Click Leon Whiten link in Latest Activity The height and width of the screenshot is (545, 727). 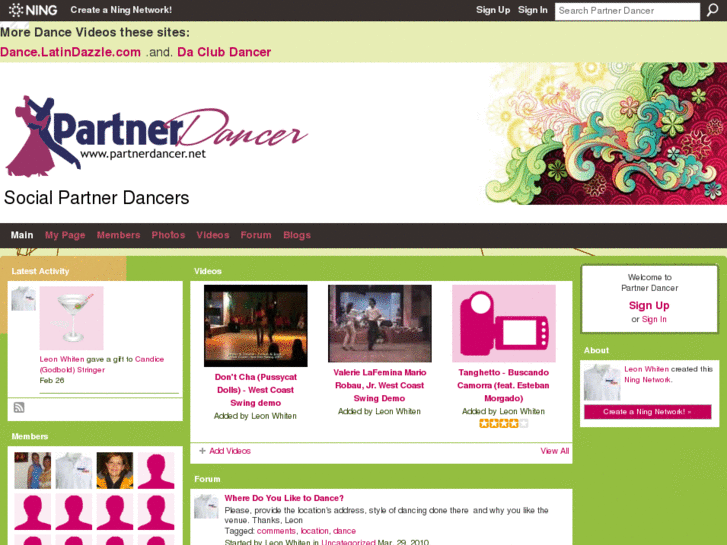point(62,359)
